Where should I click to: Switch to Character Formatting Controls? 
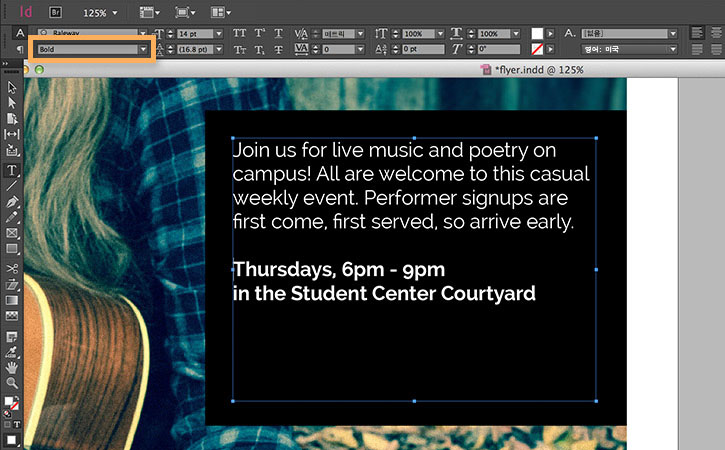point(19,33)
